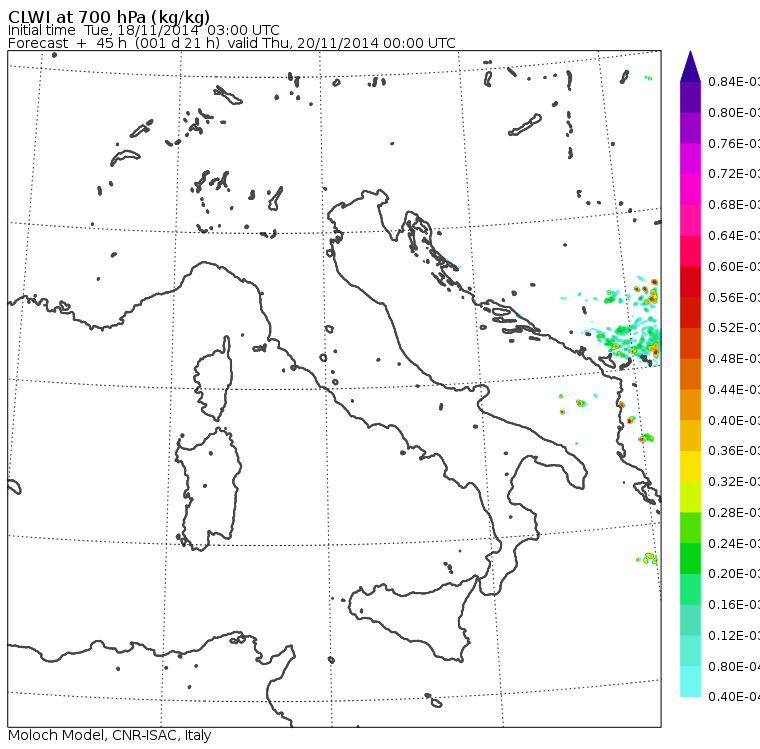Click the 0.40E-04 legend label
Screen dimensions: 760x749
pyautogui.click(x=734, y=697)
